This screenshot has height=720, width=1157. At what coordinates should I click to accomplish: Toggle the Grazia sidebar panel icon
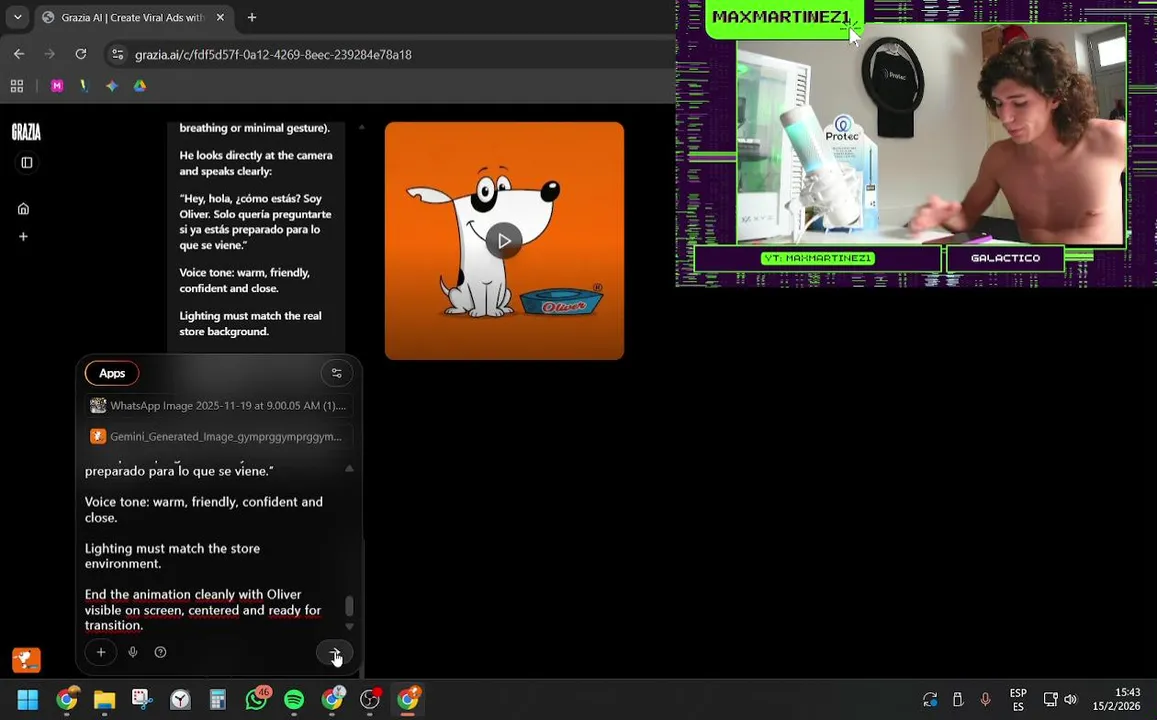coord(27,162)
